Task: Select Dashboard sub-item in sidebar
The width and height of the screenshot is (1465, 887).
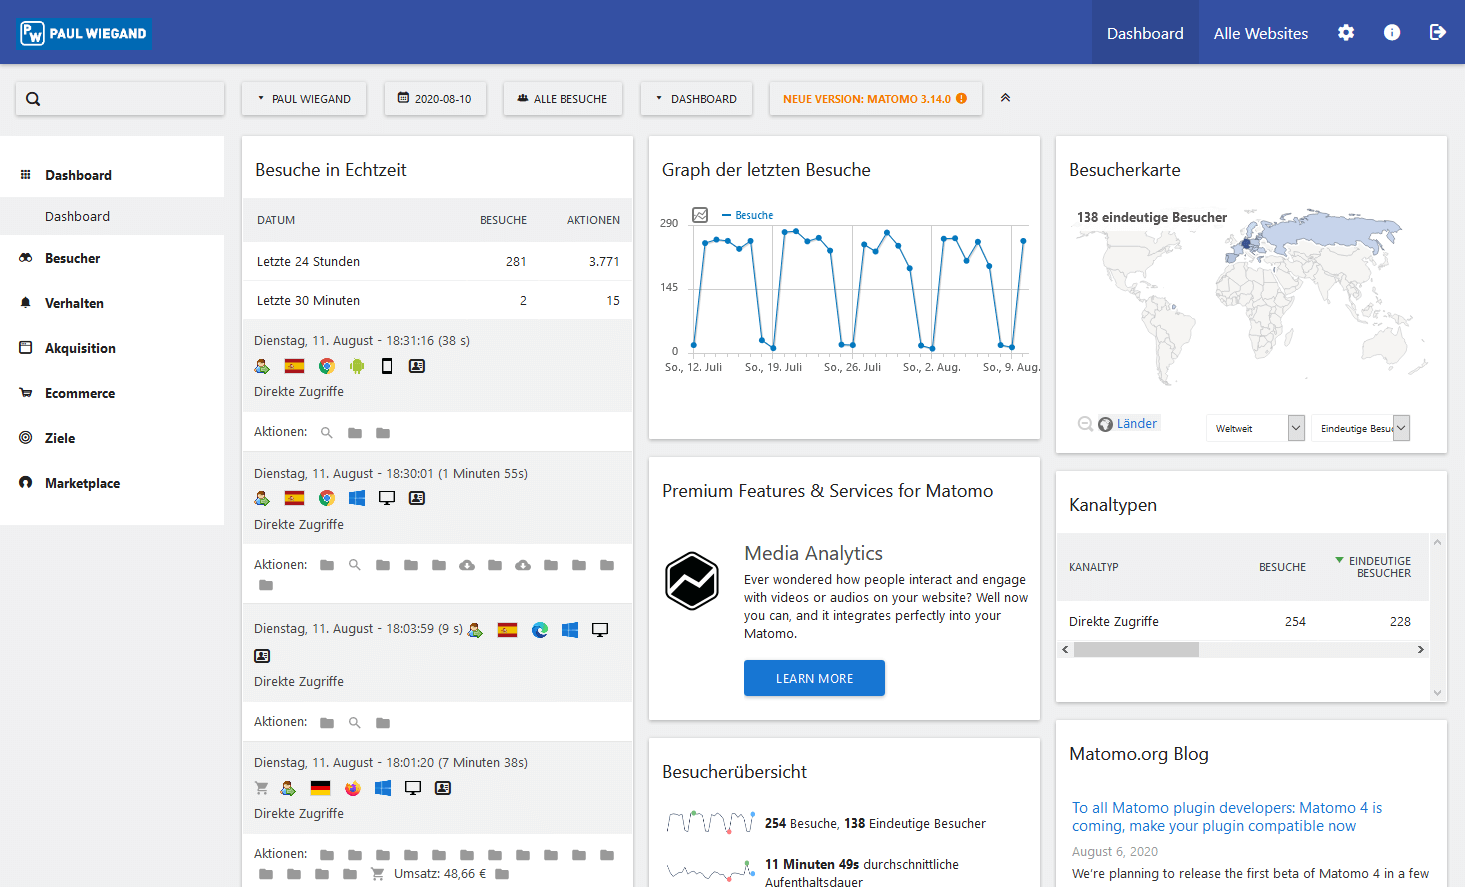Action: (x=112, y=216)
